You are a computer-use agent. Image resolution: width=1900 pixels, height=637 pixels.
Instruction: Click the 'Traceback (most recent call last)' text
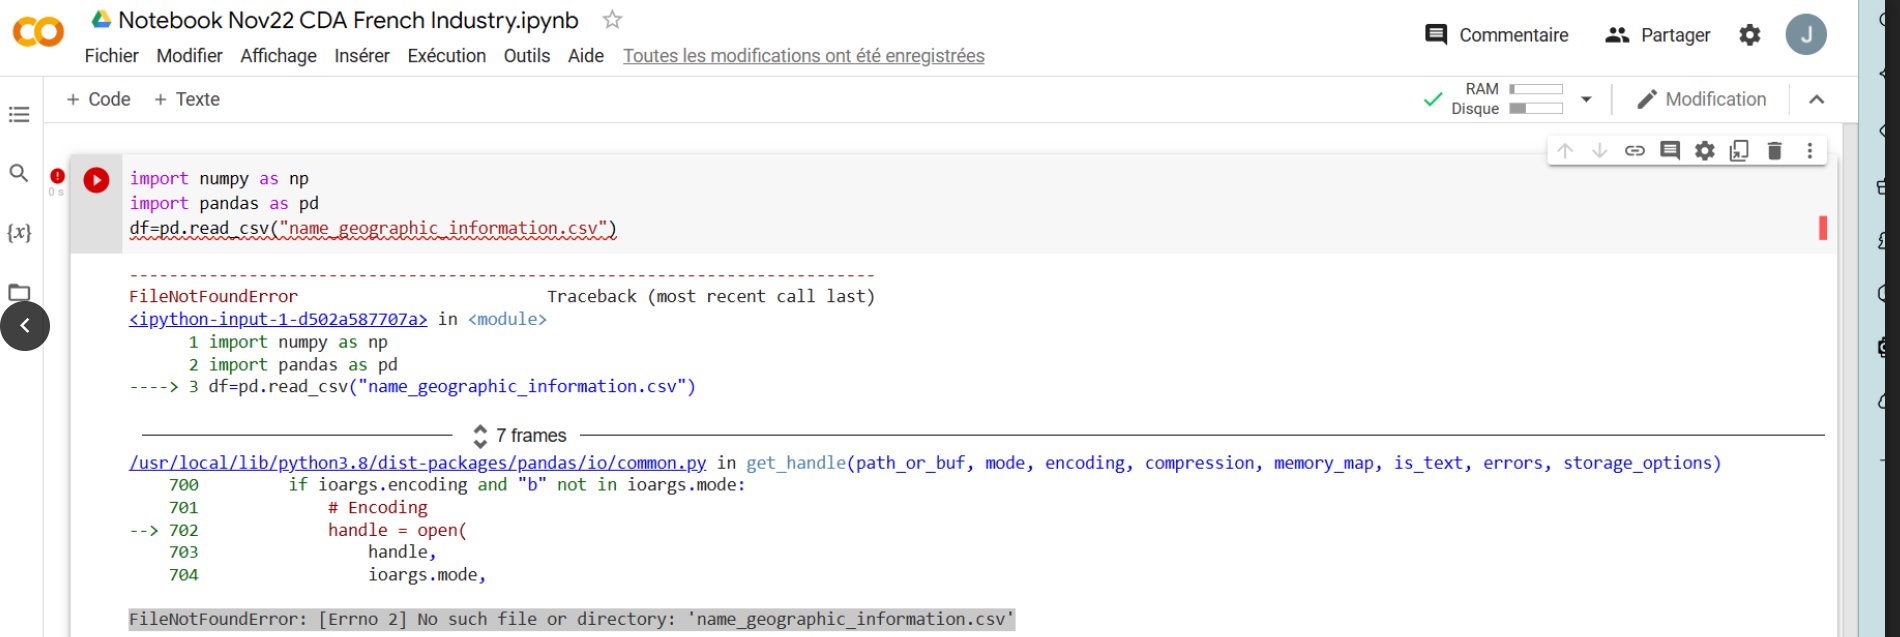[x=711, y=296]
